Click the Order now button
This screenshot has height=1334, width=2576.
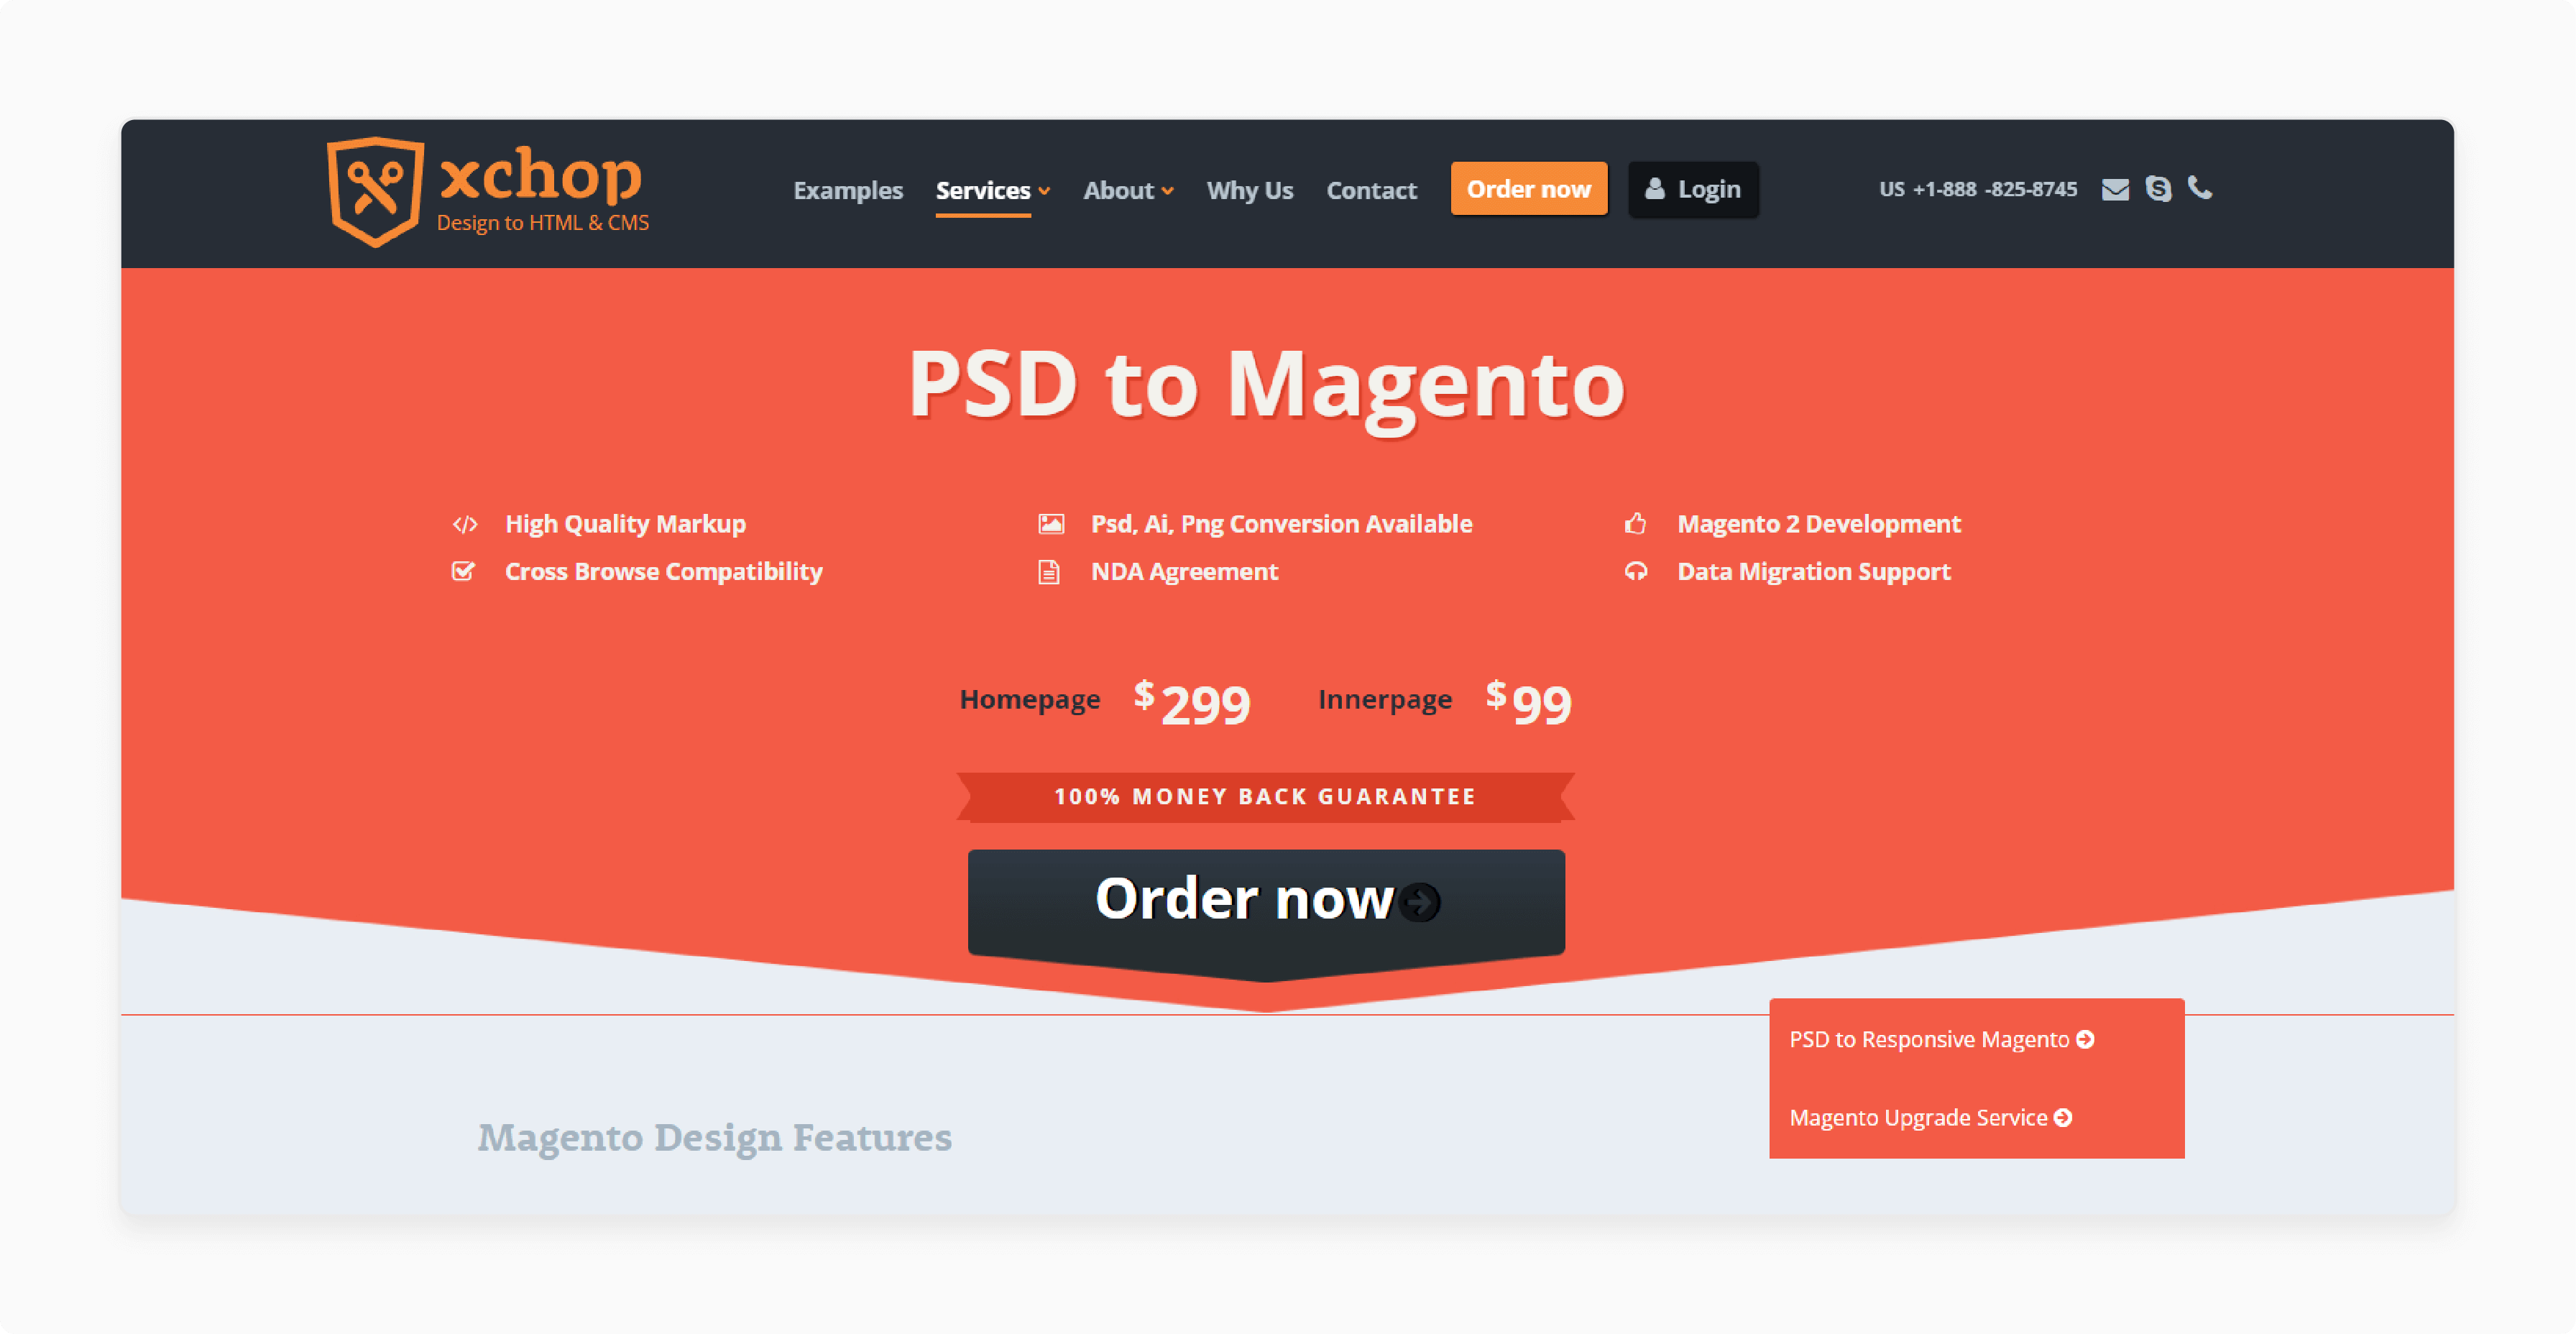click(x=1264, y=898)
